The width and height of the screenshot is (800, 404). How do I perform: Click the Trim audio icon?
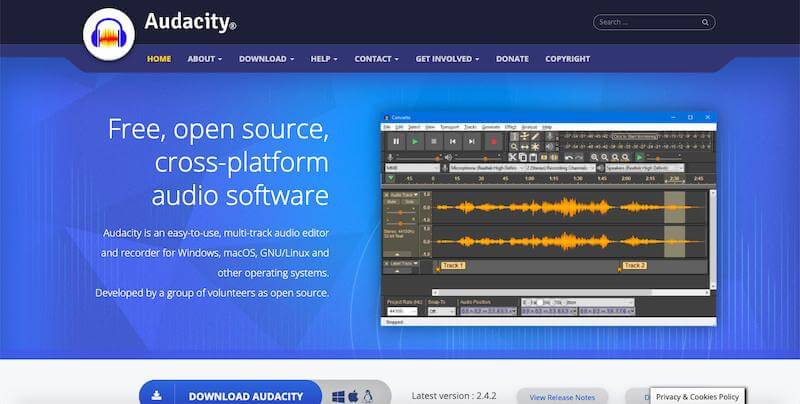544,157
